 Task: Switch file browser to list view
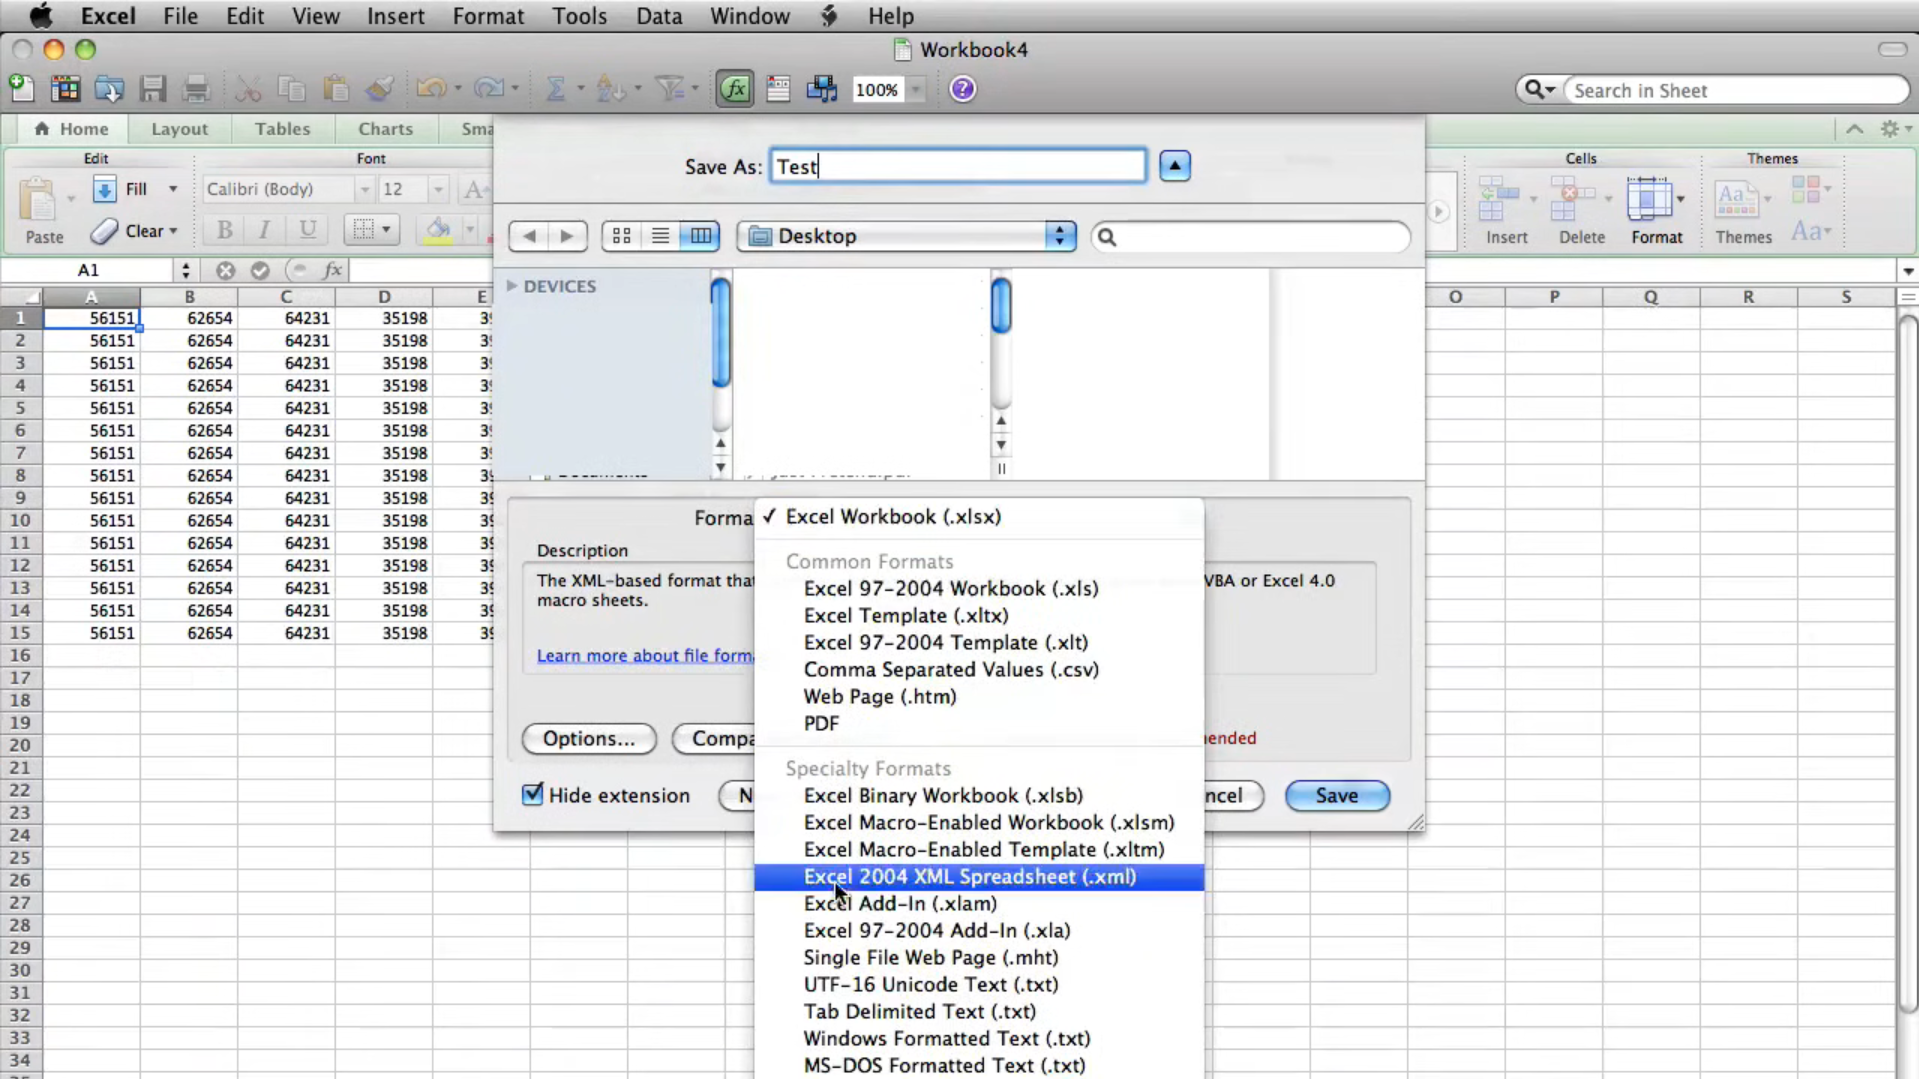coord(660,236)
